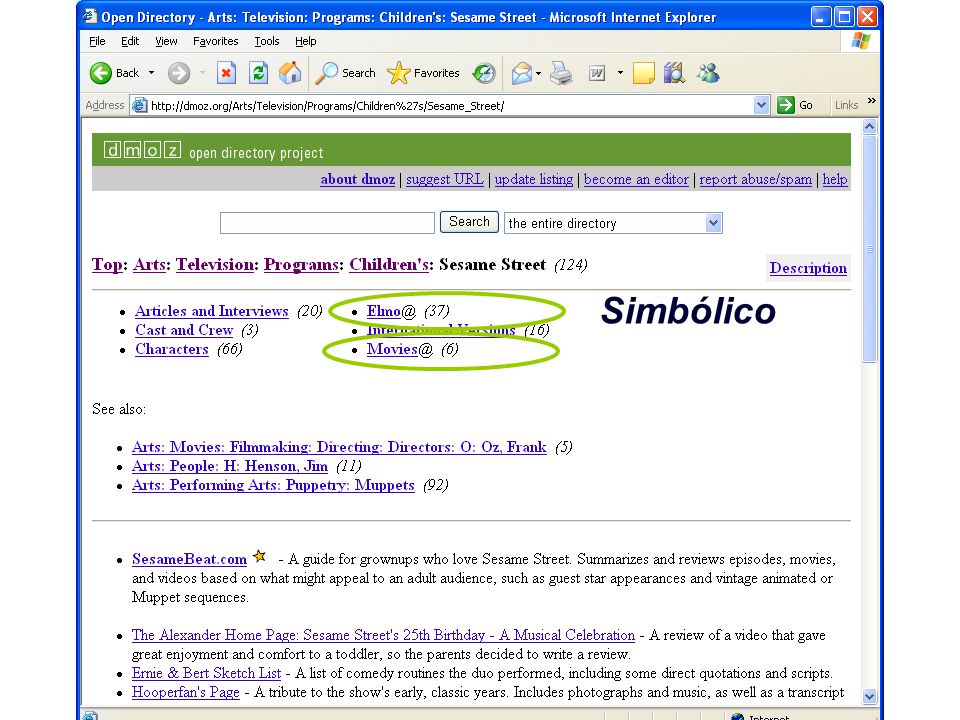This screenshot has height=720, width=960.
Task: Open the 'Articles and Interviews' category
Action: click(212, 311)
